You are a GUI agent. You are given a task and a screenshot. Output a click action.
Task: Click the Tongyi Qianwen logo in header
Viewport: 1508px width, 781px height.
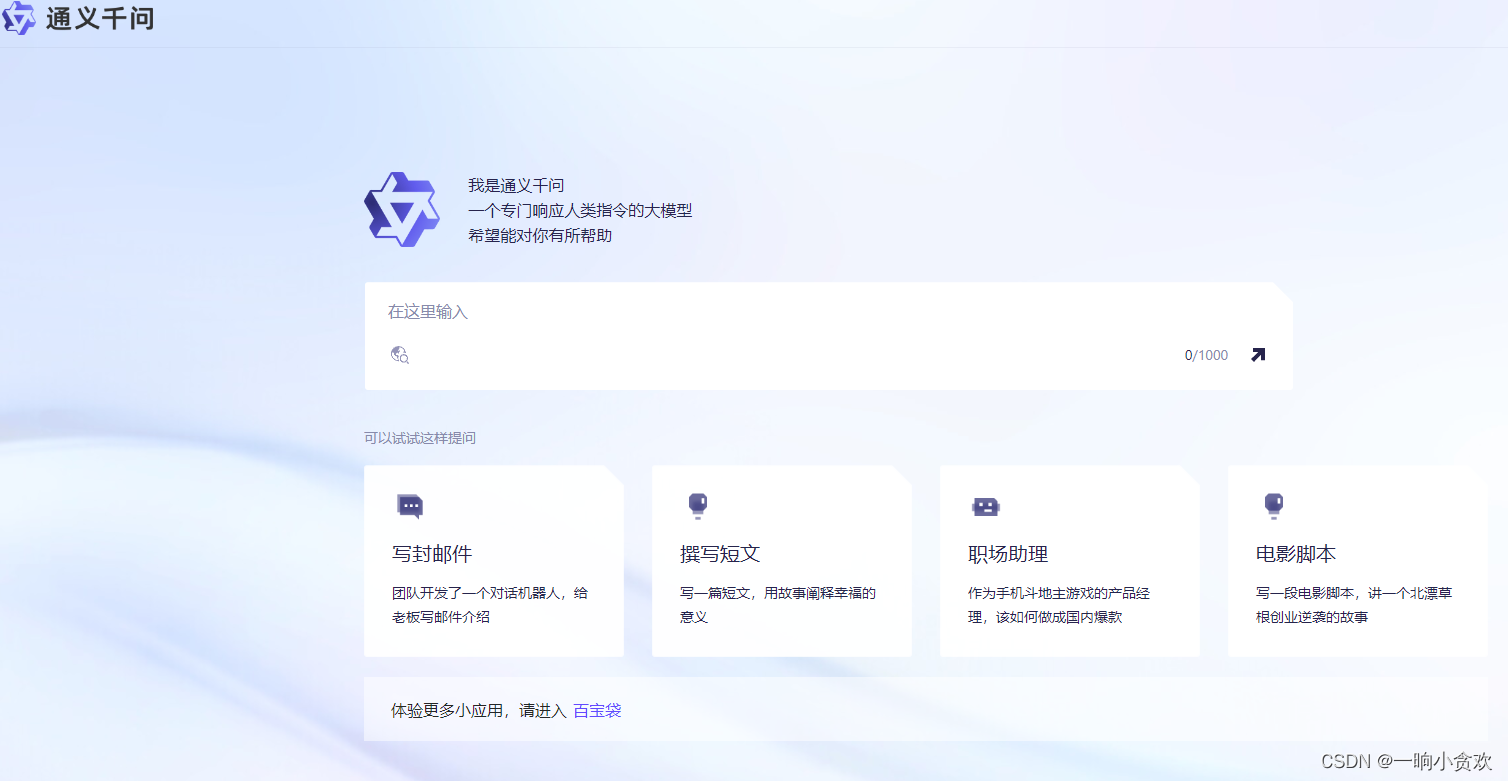(19, 18)
